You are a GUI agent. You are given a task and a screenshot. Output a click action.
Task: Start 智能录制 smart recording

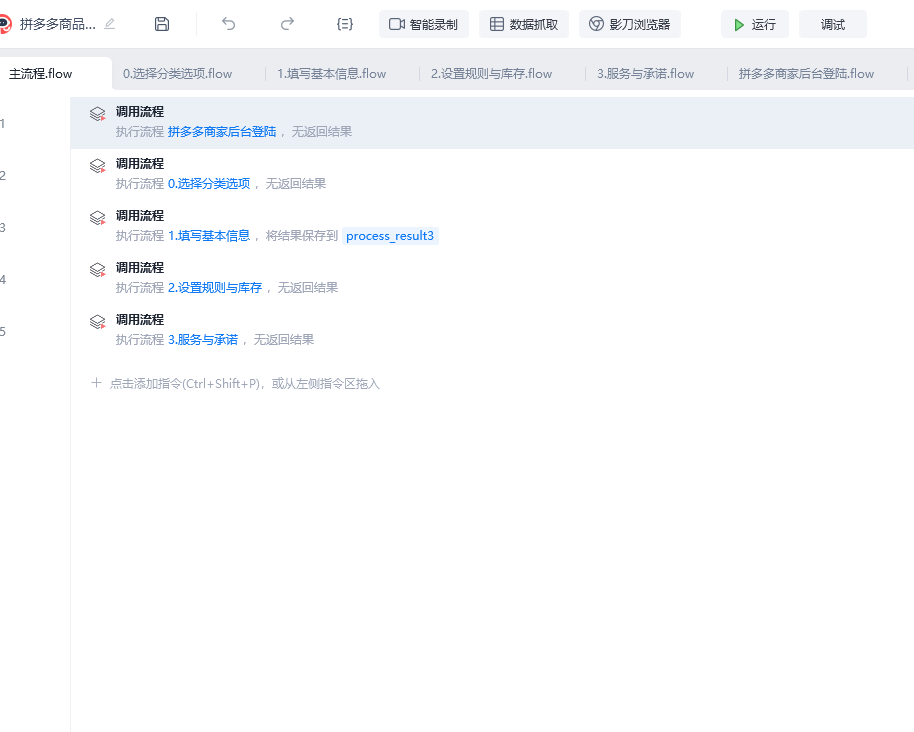click(424, 24)
